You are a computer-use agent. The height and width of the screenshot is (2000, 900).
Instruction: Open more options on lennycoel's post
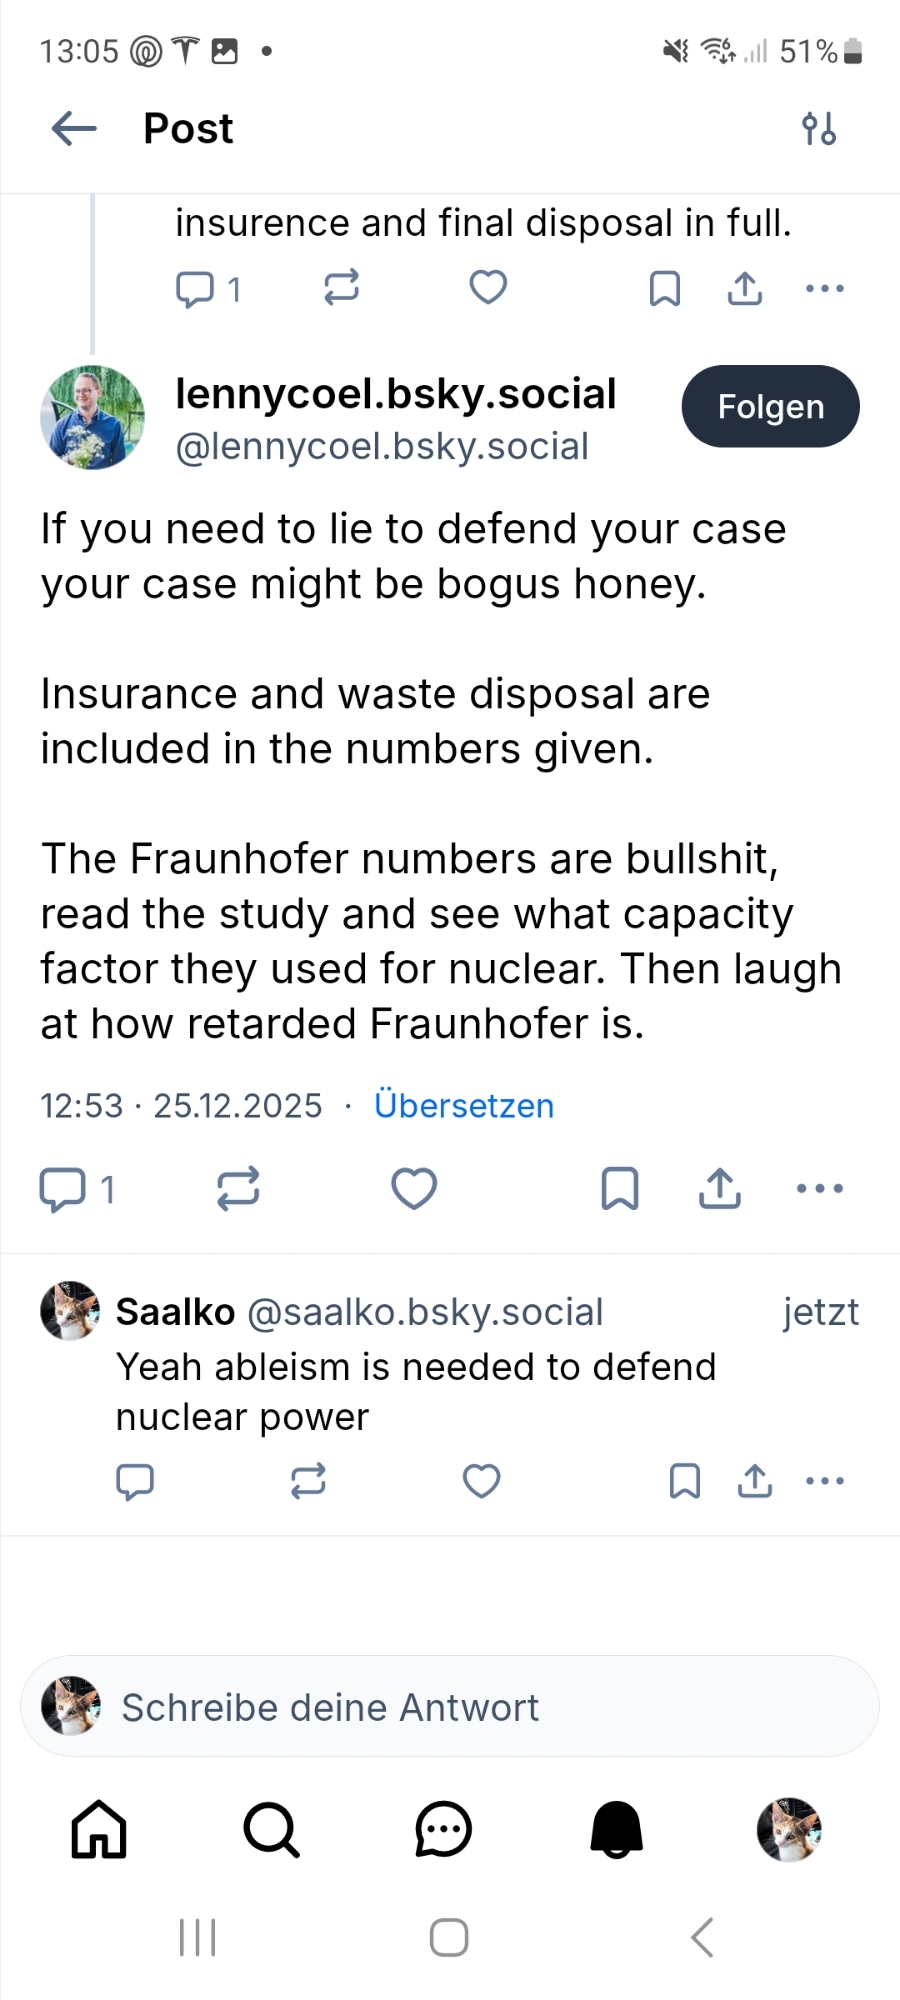pos(820,1189)
